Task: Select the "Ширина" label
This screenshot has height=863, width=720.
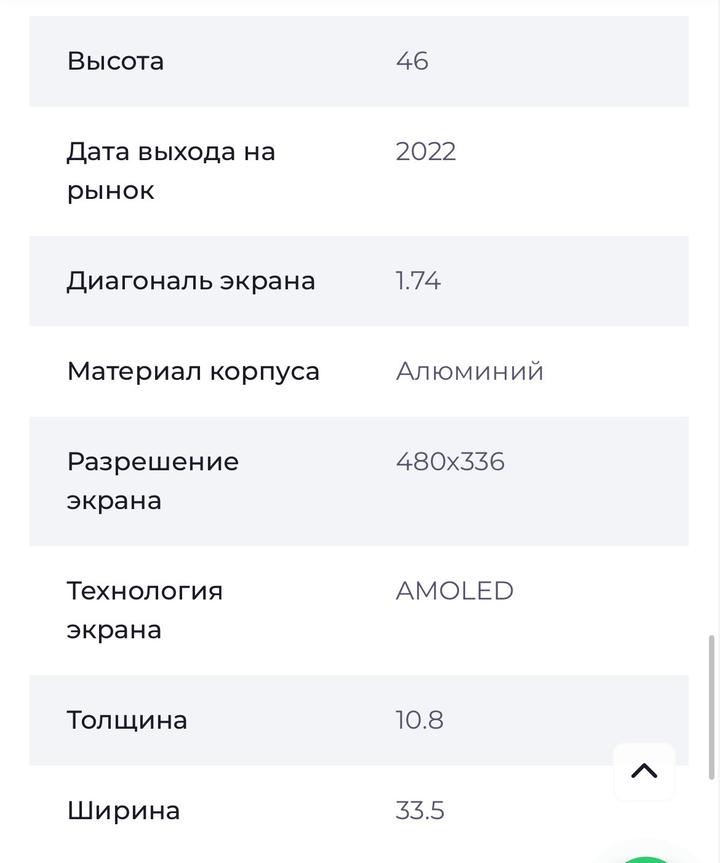Action: click(x=123, y=810)
